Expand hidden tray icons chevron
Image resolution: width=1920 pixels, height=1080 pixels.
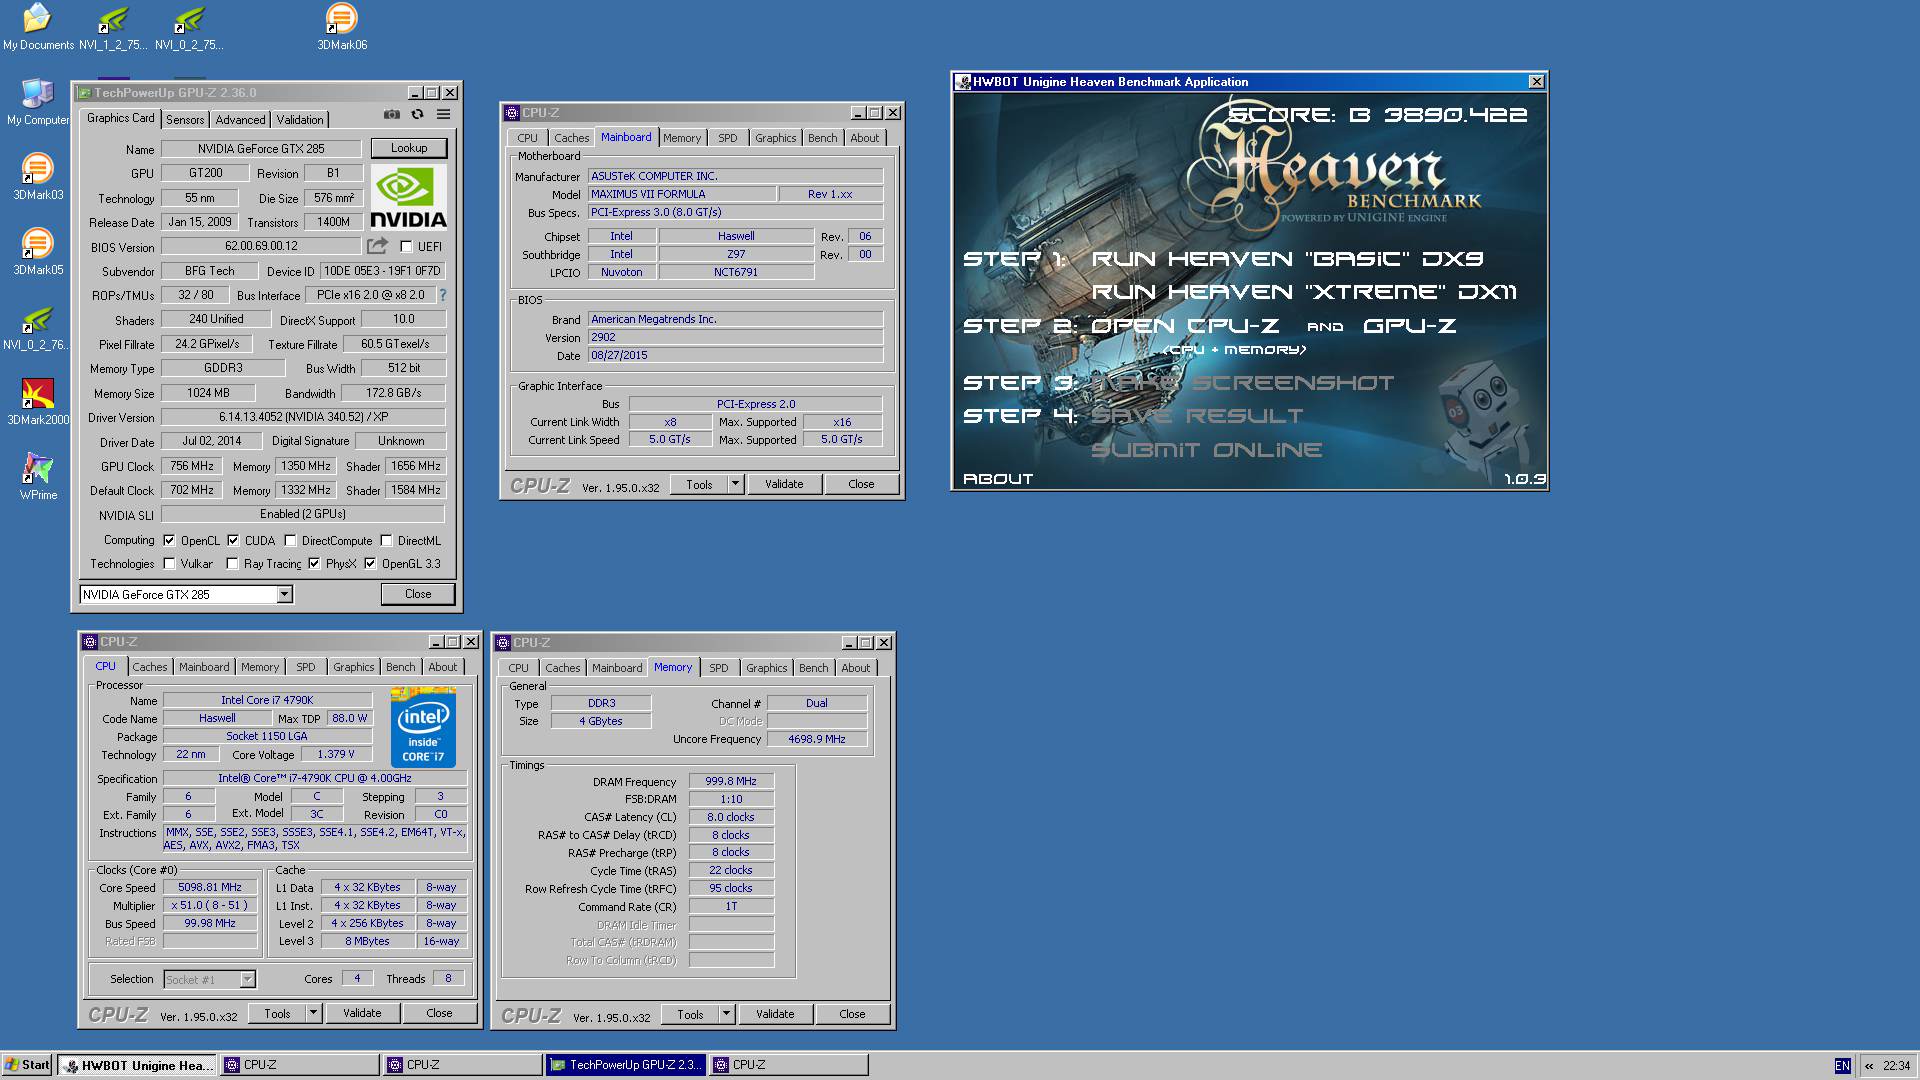point(1868,1066)
